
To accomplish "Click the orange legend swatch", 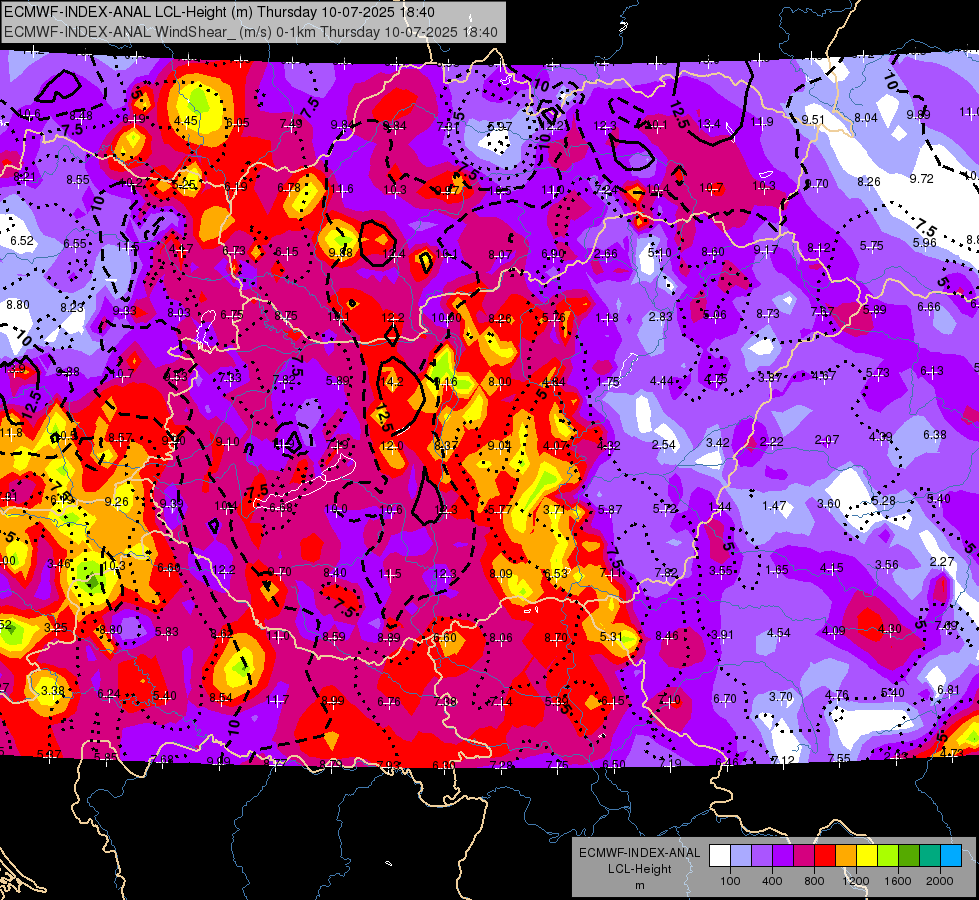I will point(846,855).
